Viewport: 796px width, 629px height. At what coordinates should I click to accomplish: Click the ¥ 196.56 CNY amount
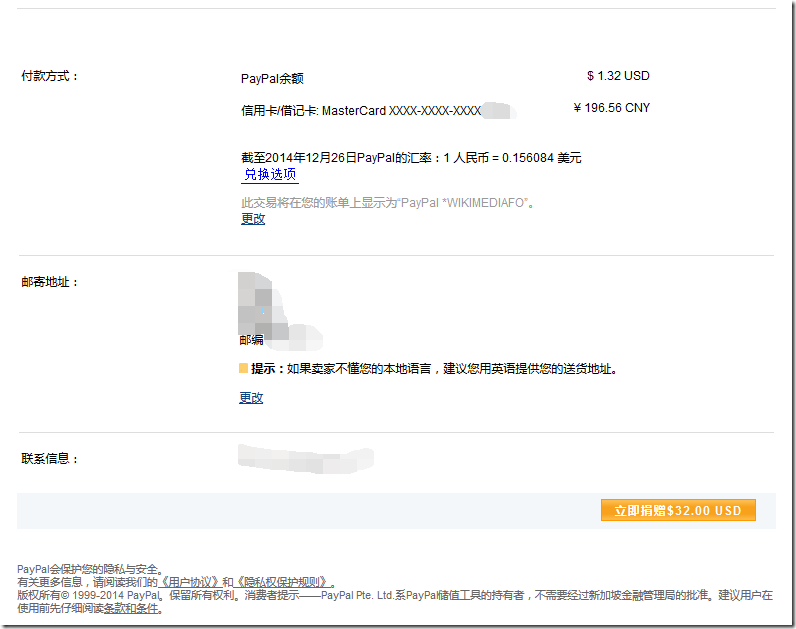[612, 108]
